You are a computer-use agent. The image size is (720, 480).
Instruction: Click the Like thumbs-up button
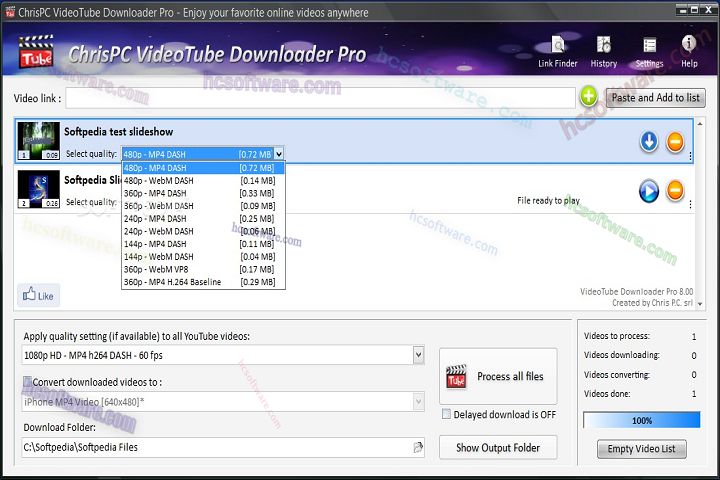[39, 295]
